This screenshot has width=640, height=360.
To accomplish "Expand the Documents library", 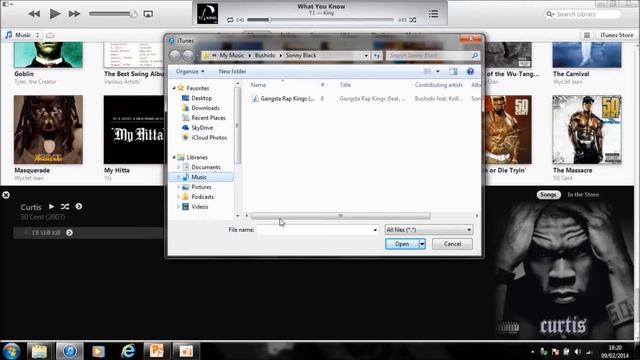I will tap(178, 167).
